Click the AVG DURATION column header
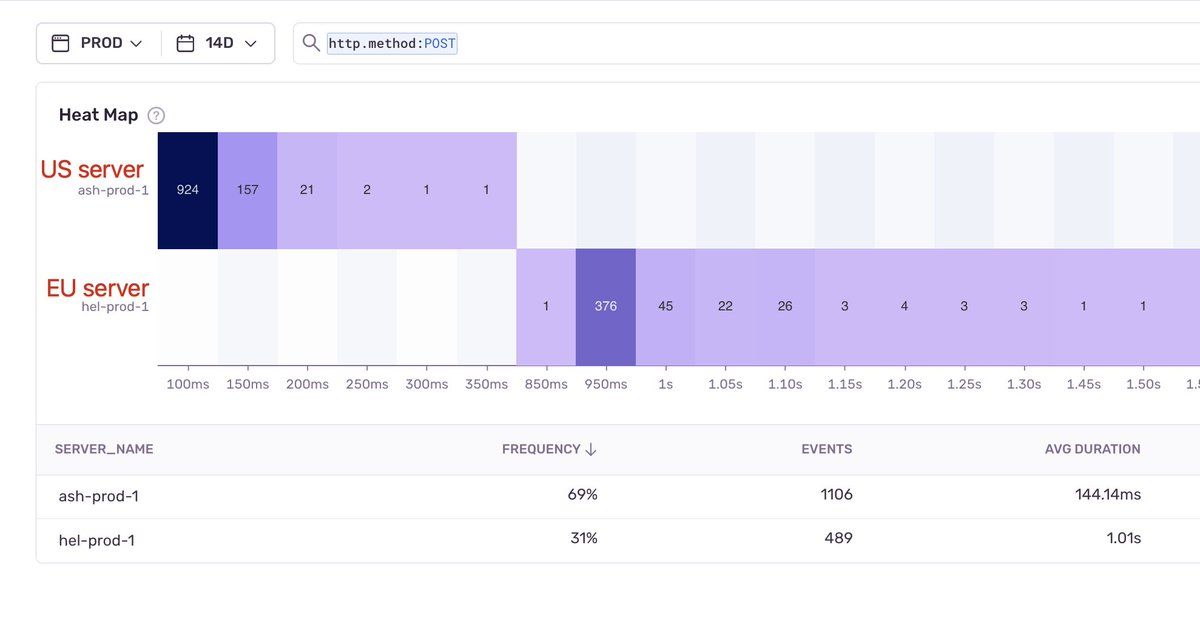The width and height of the screenshot is (1200, 639). click(1092, 449)
